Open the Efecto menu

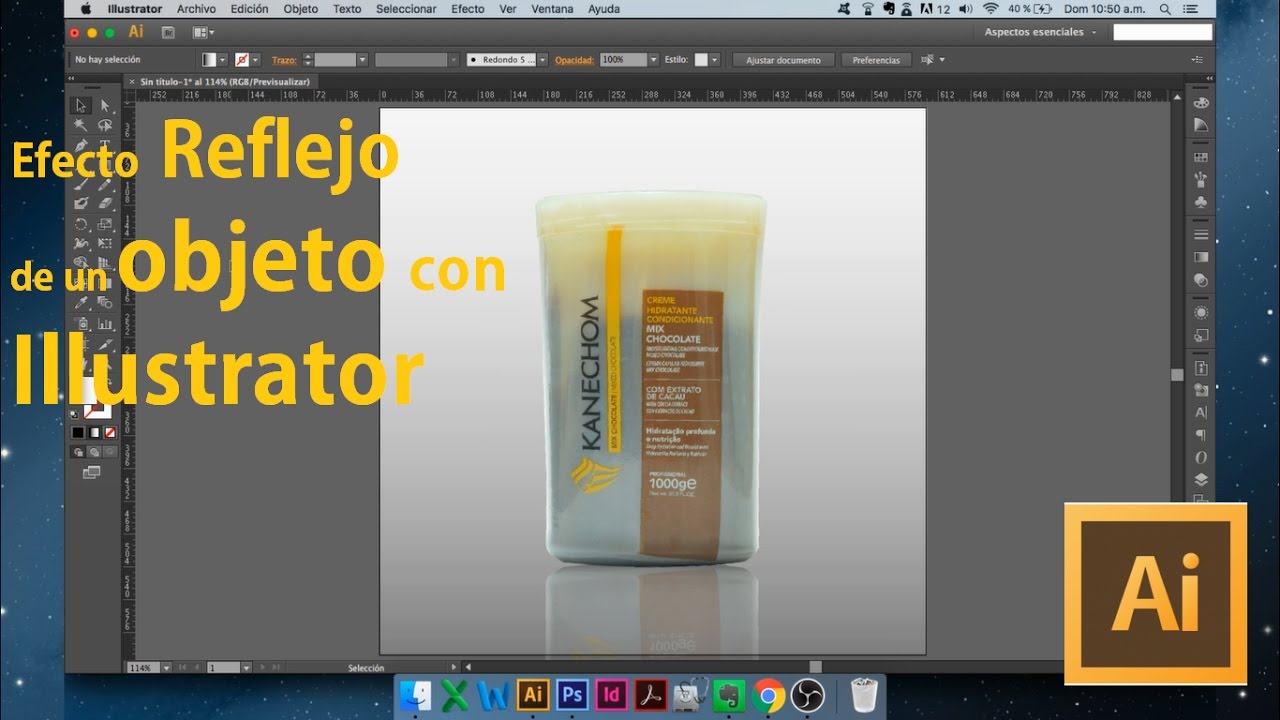coord(468,9)
